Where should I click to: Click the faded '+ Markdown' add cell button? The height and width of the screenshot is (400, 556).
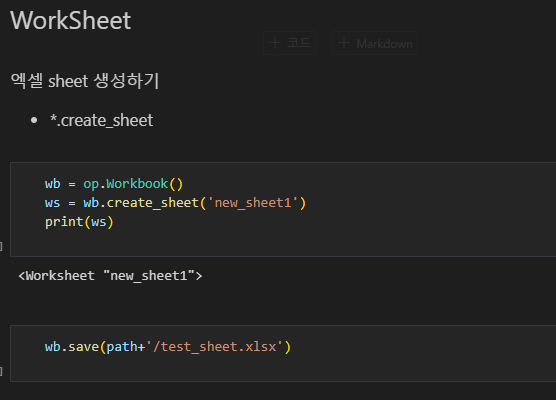pyautogui.click(x=375, y=43)
